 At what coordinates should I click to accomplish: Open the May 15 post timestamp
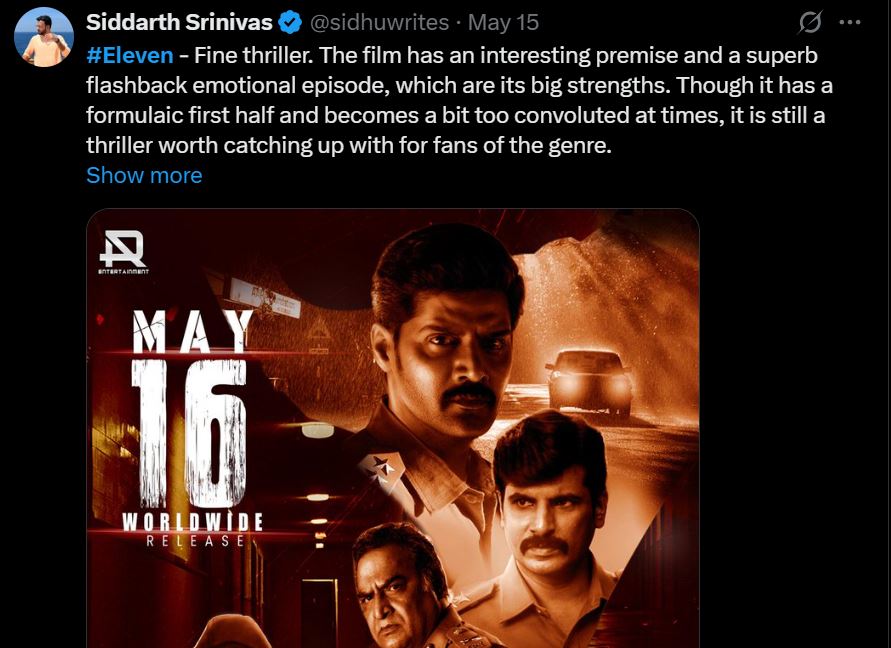[x=503, y=23]
